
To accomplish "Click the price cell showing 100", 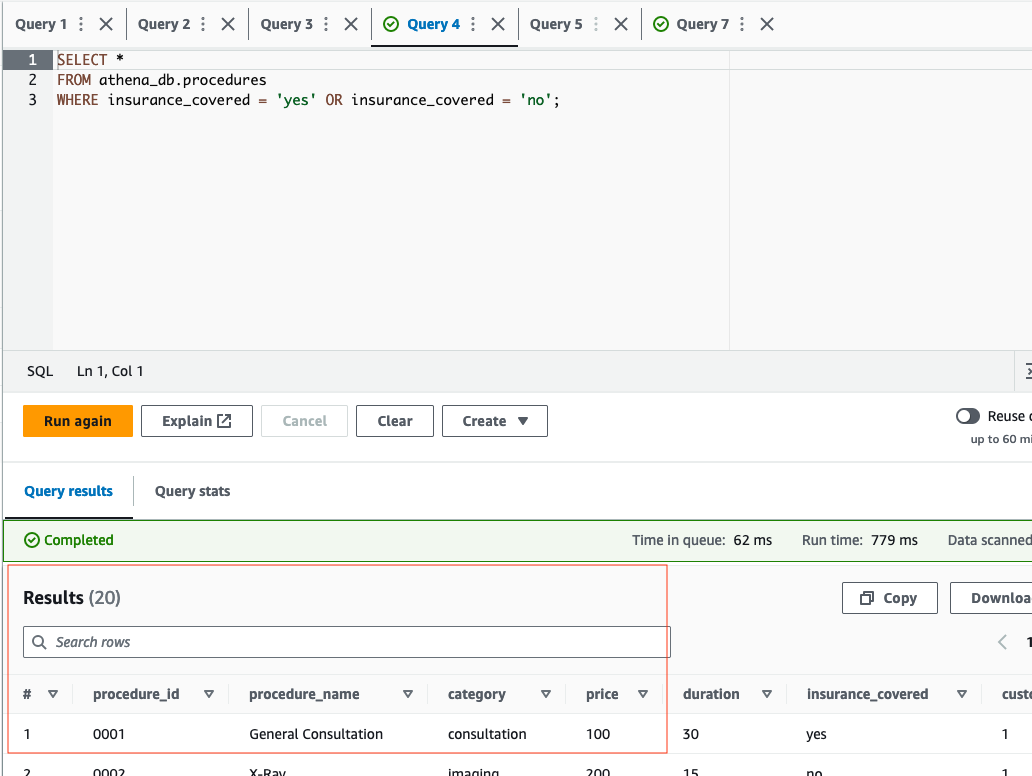I will pyautogui.click(x=598, y=734).
